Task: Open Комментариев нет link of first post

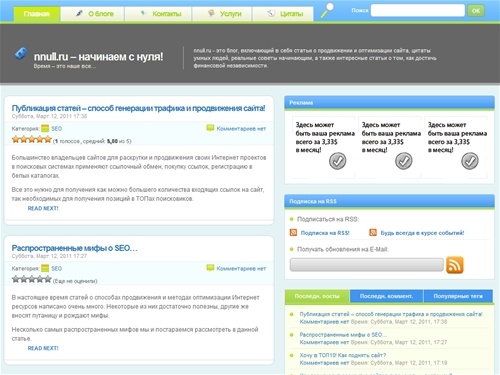Action: tap(241, 129)
